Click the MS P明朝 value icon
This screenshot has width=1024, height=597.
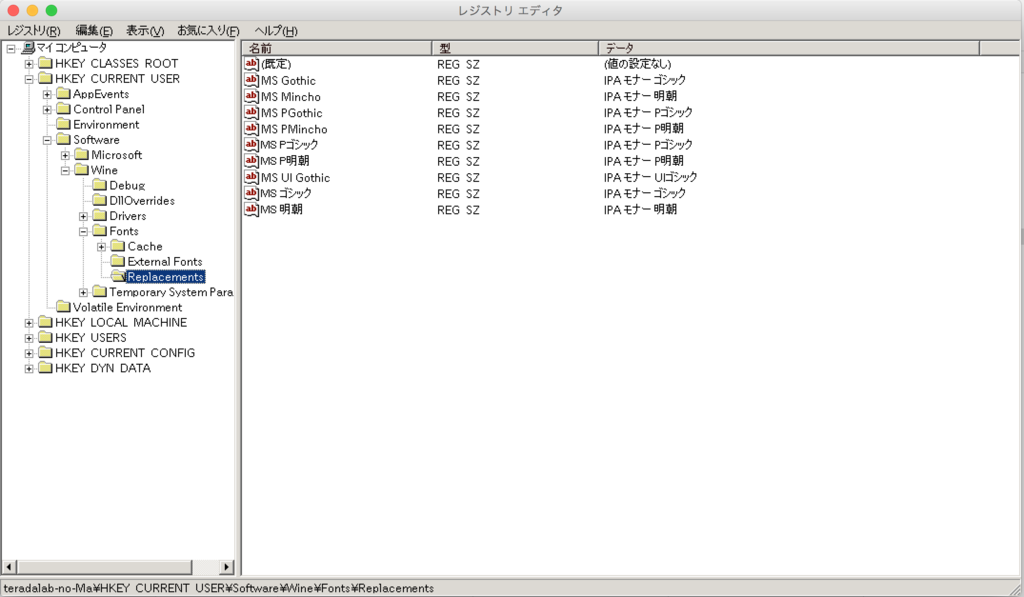pyautogui.click(x=251, y=161)
